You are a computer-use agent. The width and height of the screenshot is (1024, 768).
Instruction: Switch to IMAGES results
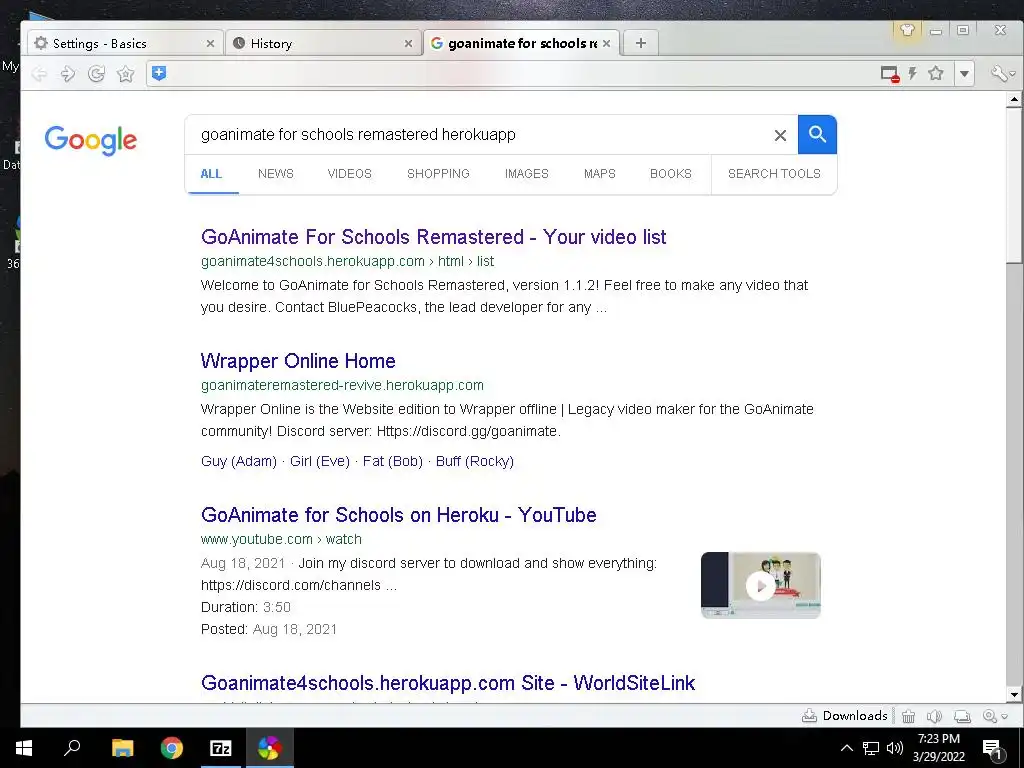click(x=526, y=174)
